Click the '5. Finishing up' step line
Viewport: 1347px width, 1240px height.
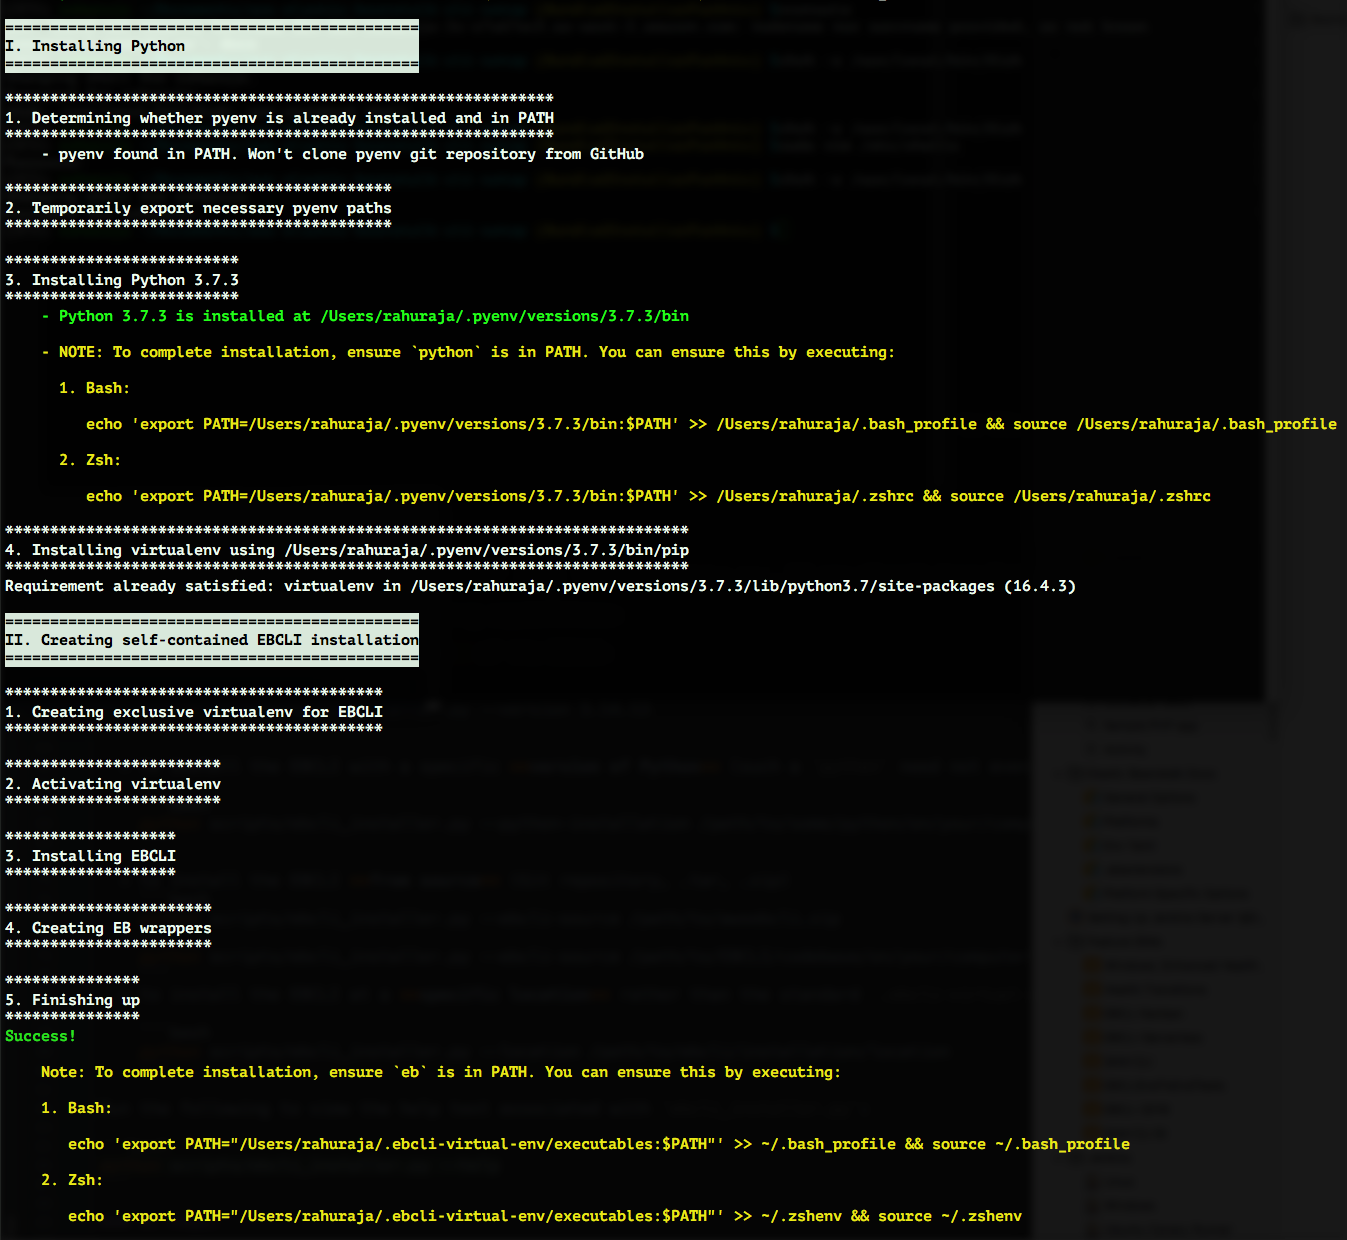(72, 1000)
